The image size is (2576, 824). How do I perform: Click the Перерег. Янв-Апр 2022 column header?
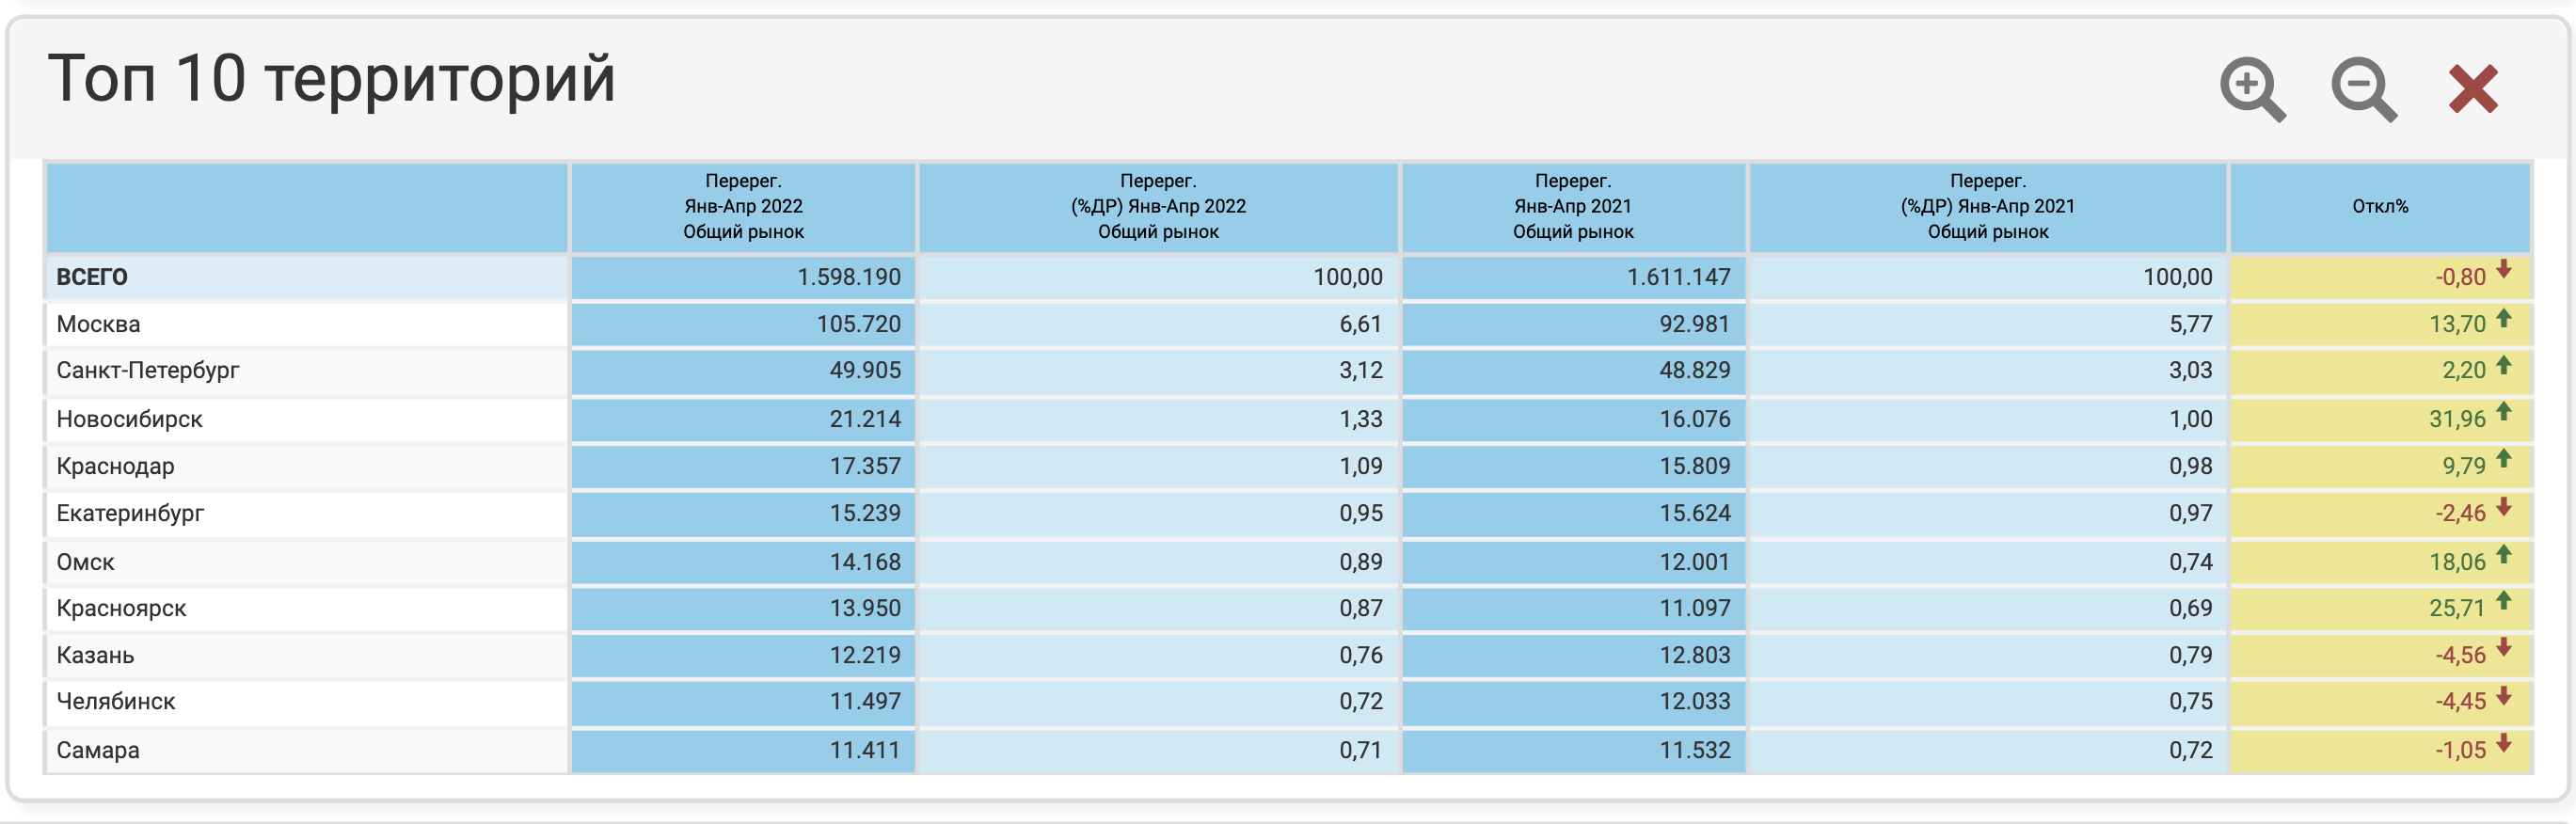coord(743,207)
